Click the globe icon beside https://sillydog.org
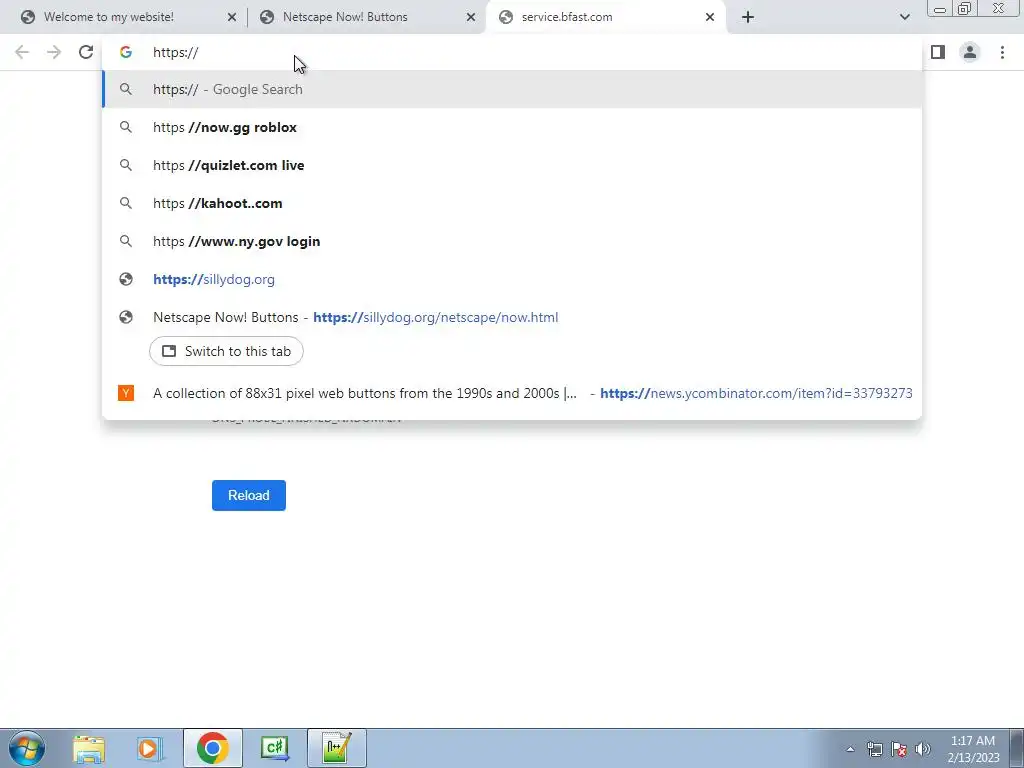The image size is (1024, 768). 126,279
